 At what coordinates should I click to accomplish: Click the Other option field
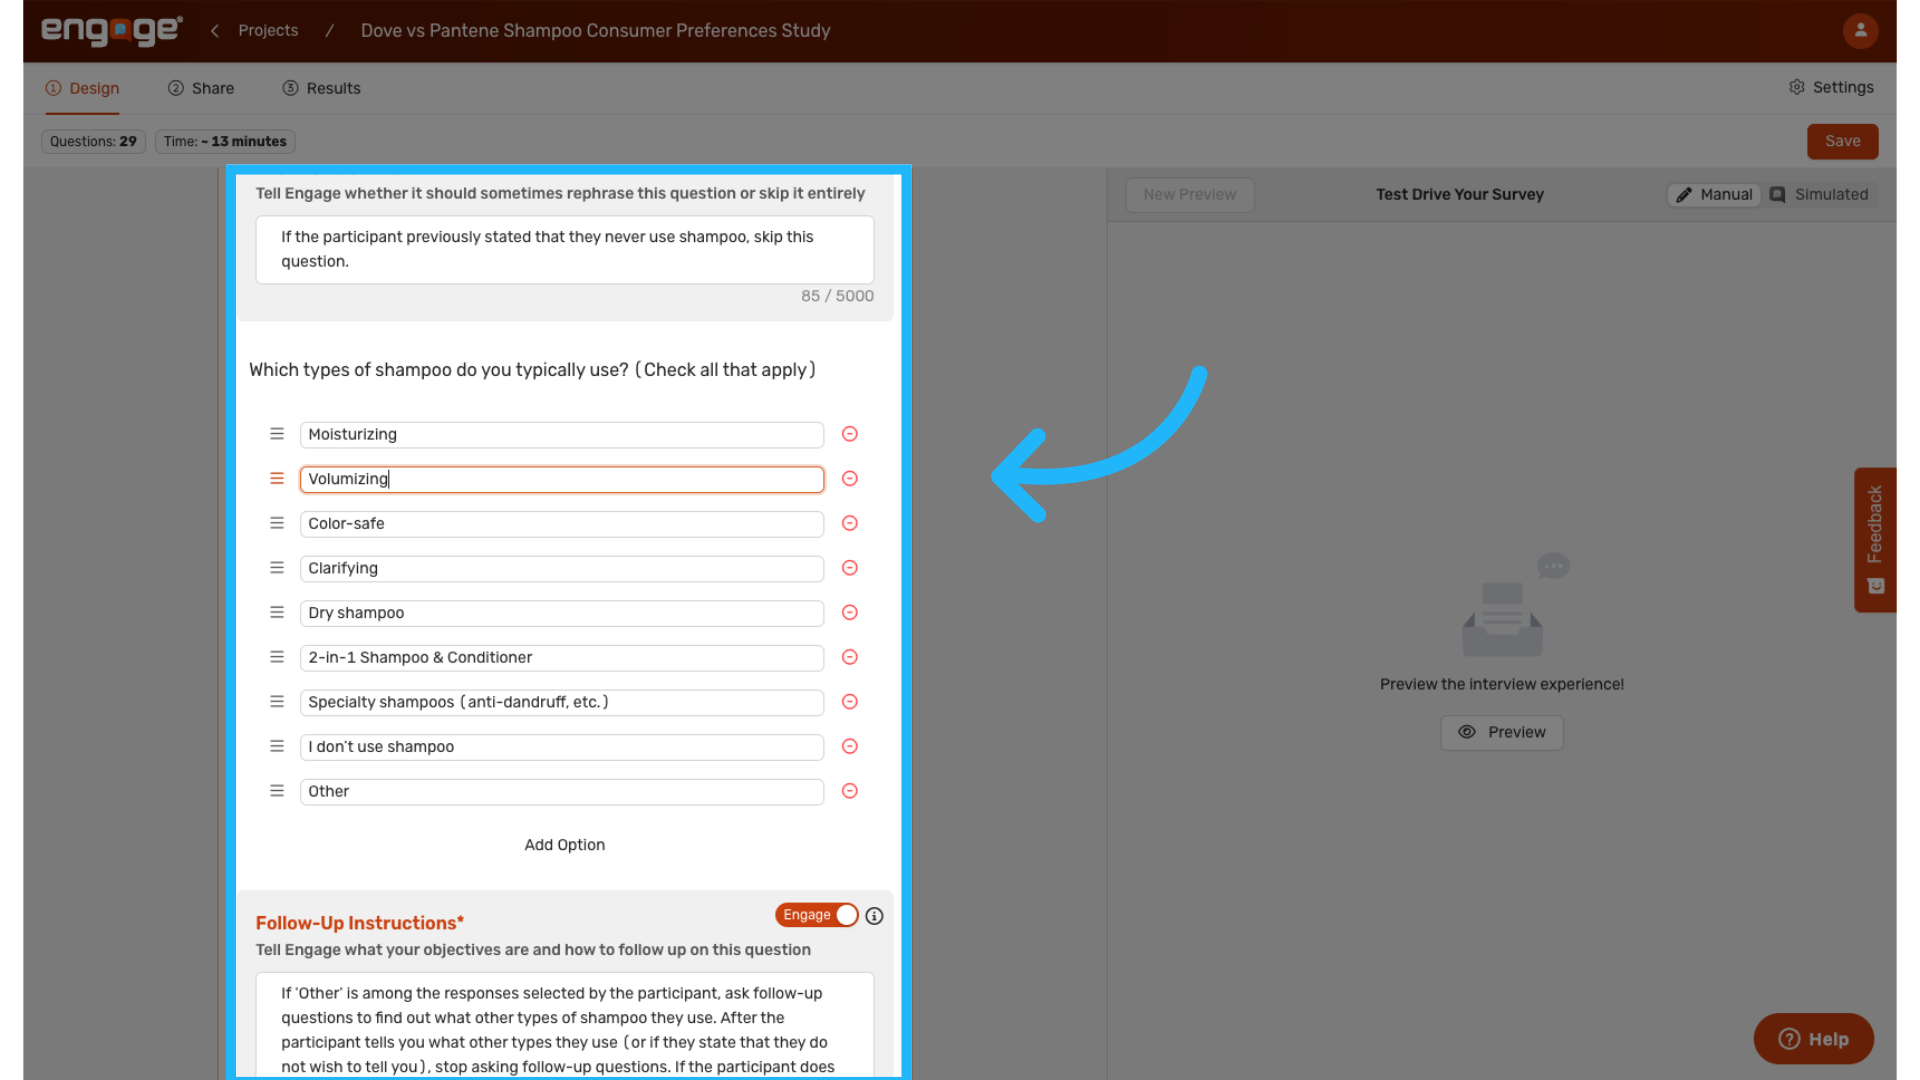click(562, 792)
